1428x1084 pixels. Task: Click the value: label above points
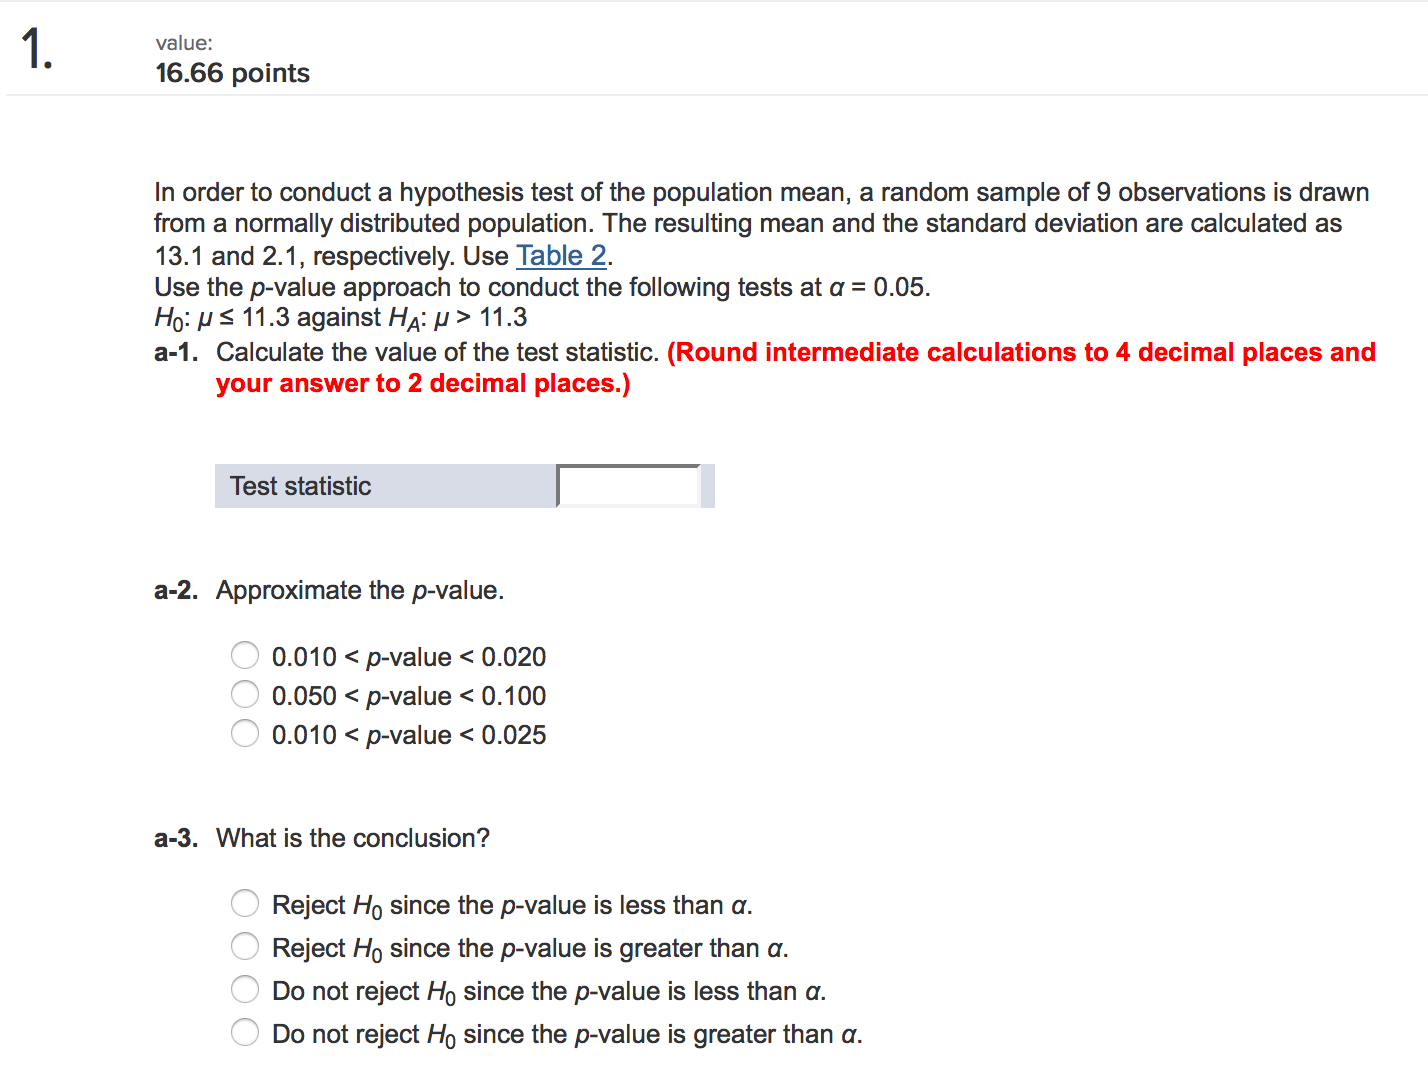coord(184,43)
